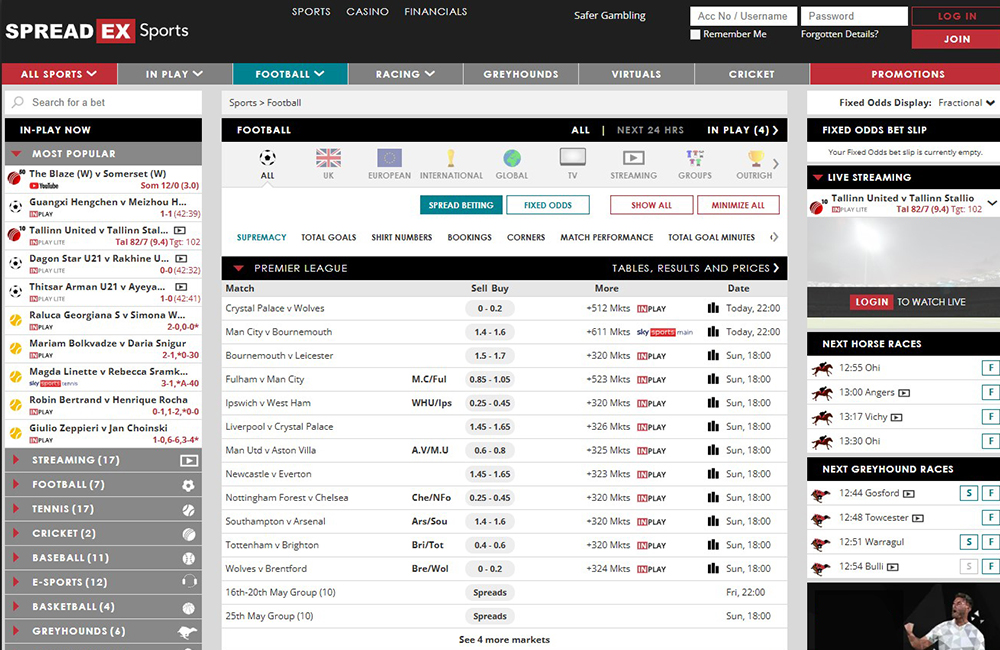Screen dimensions: 1000x650
Task: Click the streaming icon next to 13:00 Angers
Action: coord(904,393)
